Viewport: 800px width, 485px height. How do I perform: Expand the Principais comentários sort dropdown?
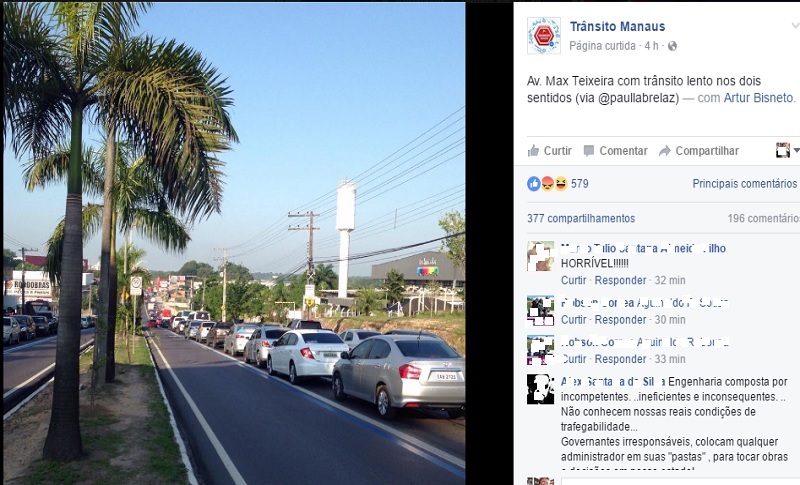[x=744, y=184]
